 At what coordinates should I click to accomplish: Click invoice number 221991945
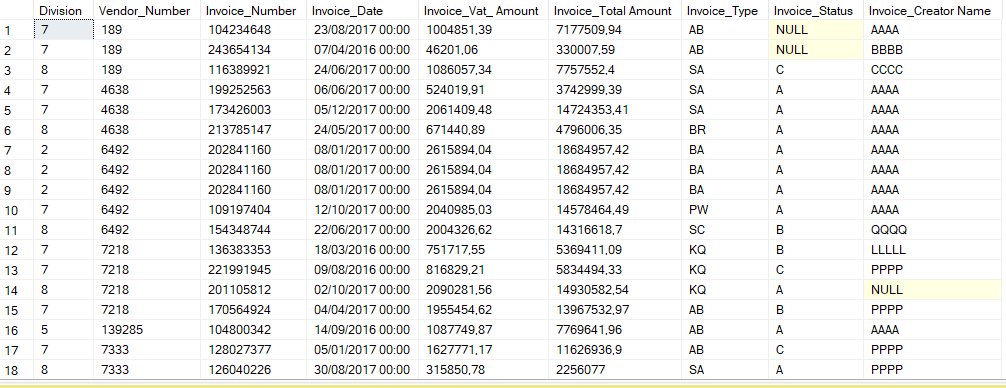tap(240, 270)
